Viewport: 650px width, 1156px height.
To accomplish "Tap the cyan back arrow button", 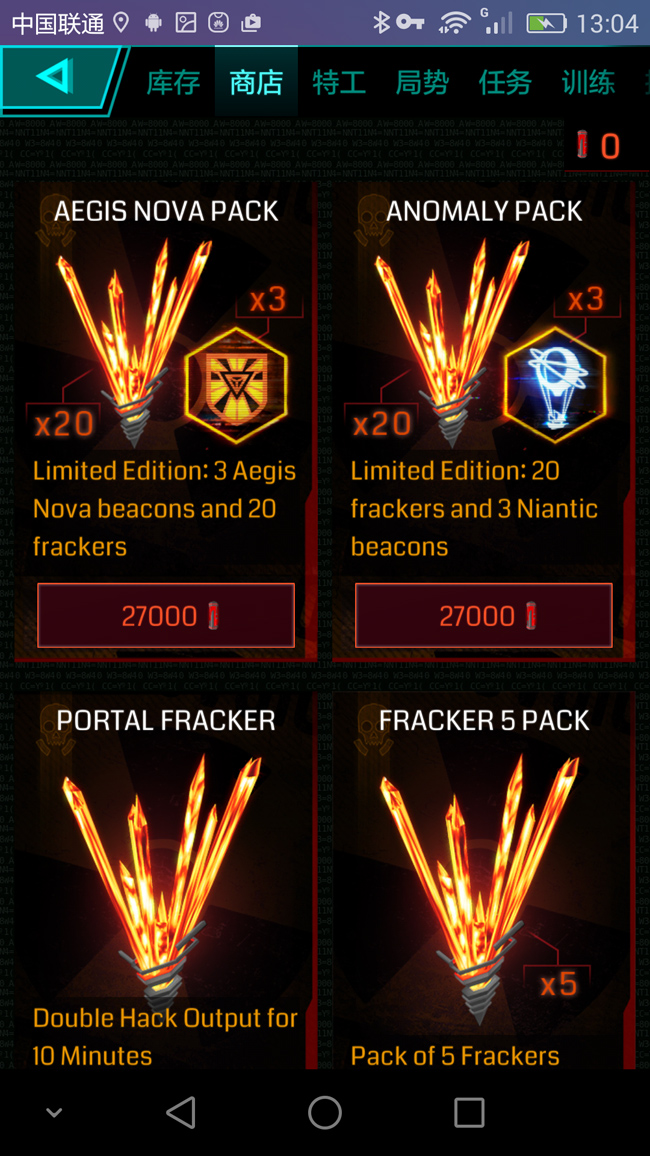I will 62,80.
